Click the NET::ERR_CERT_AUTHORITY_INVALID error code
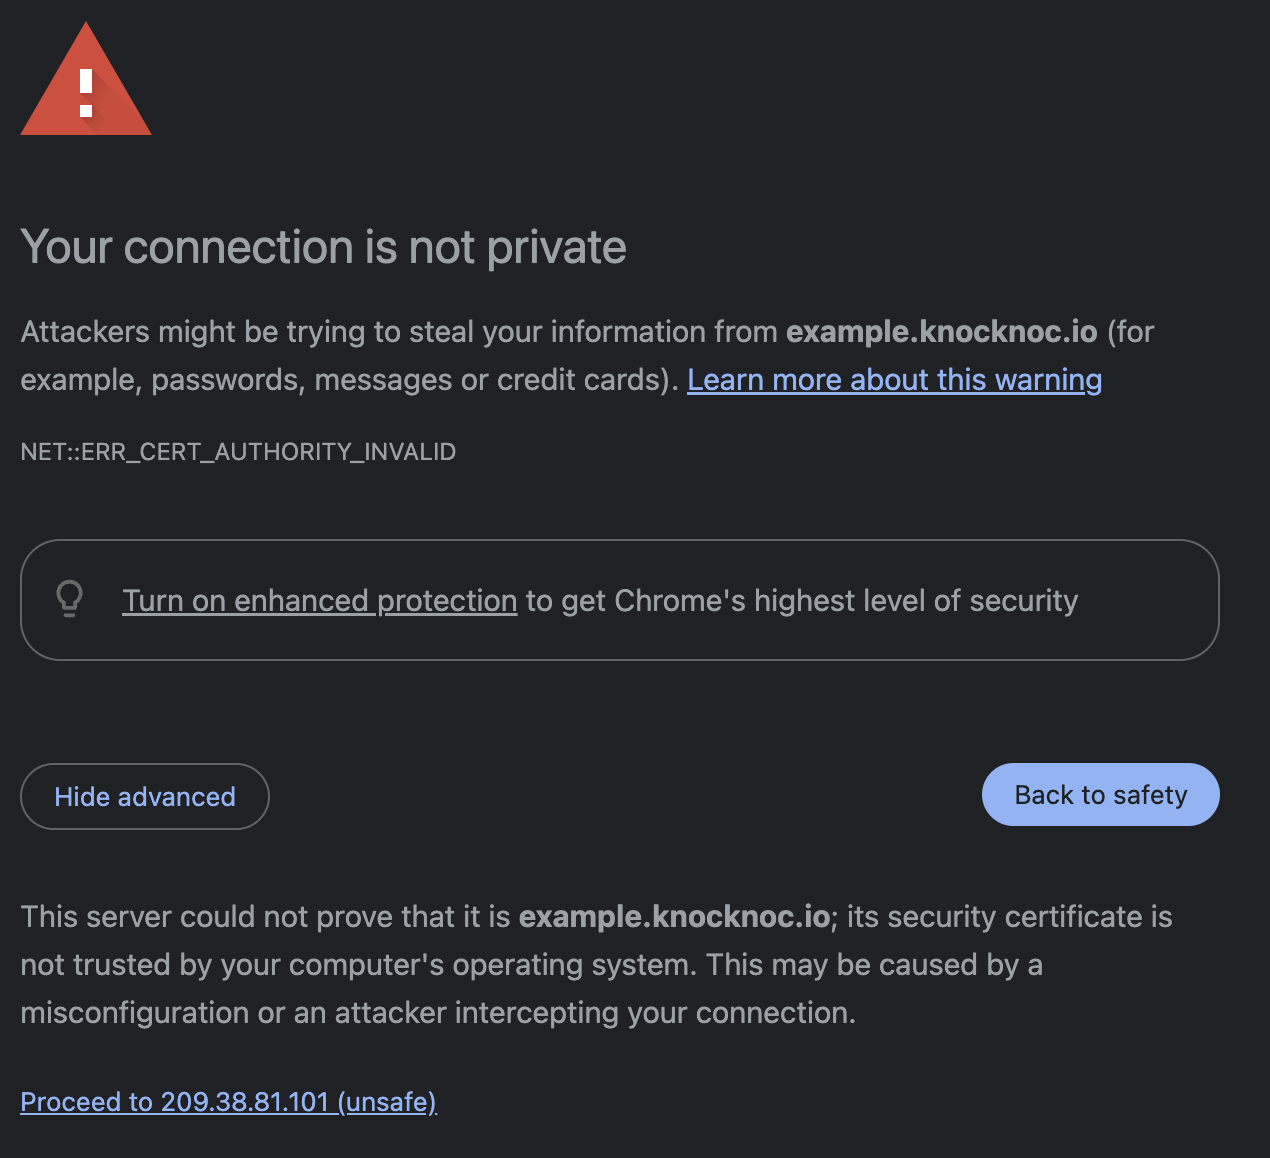 pyautogui.click(x=238, y=452)
